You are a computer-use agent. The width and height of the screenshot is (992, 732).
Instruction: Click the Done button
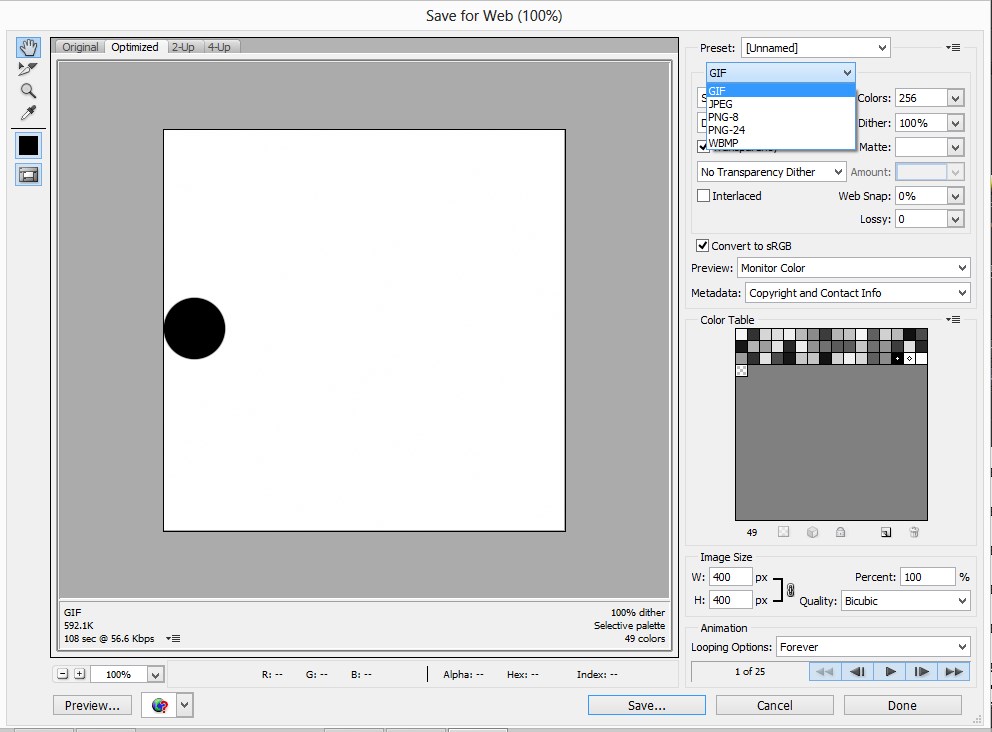[x=902, y=705]
